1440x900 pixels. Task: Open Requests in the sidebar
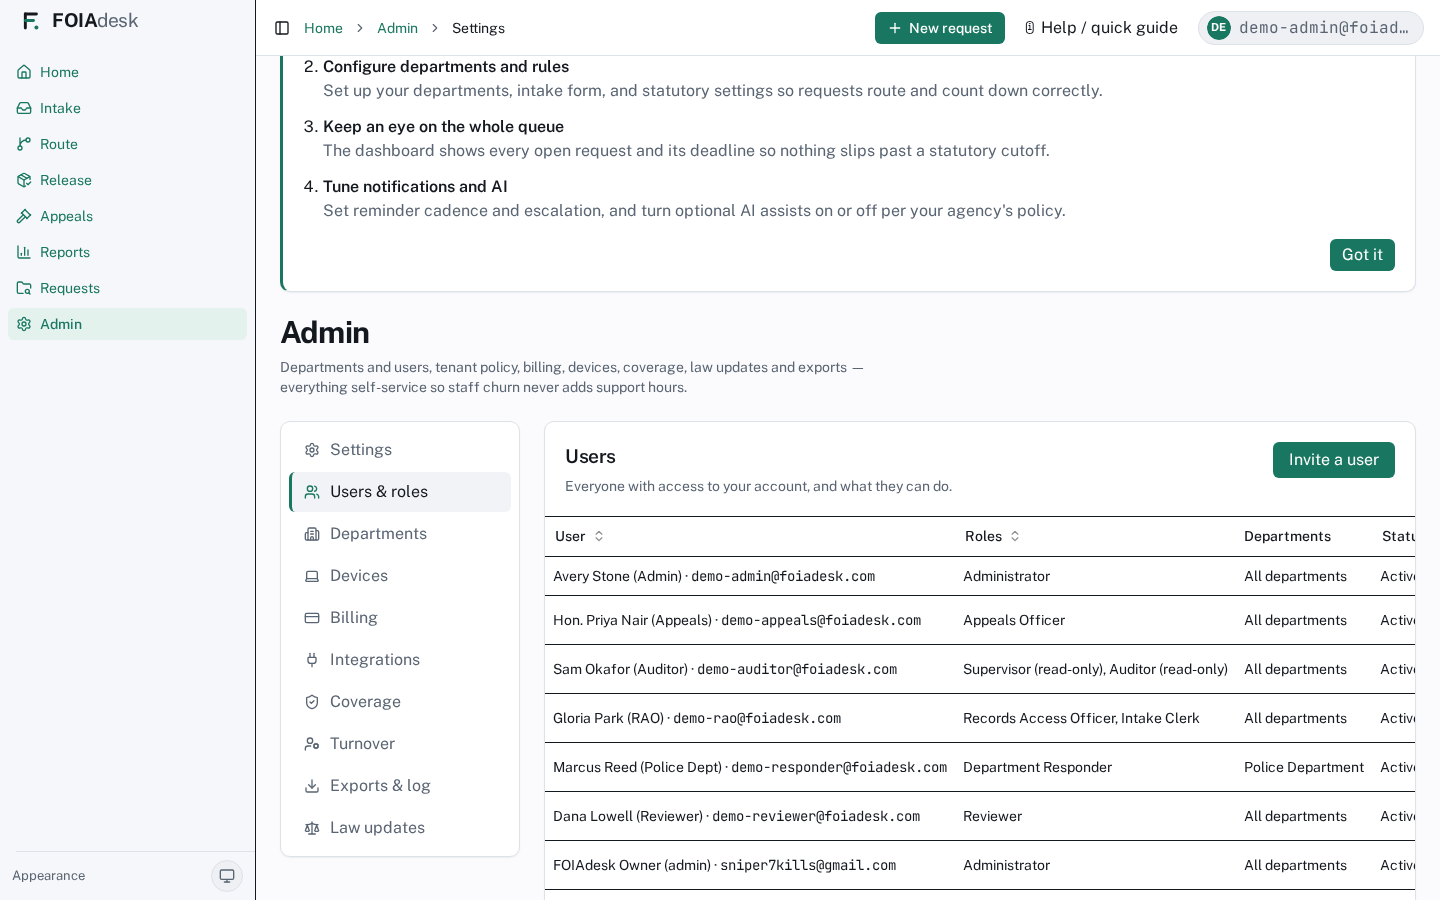(x=127, y=288)
